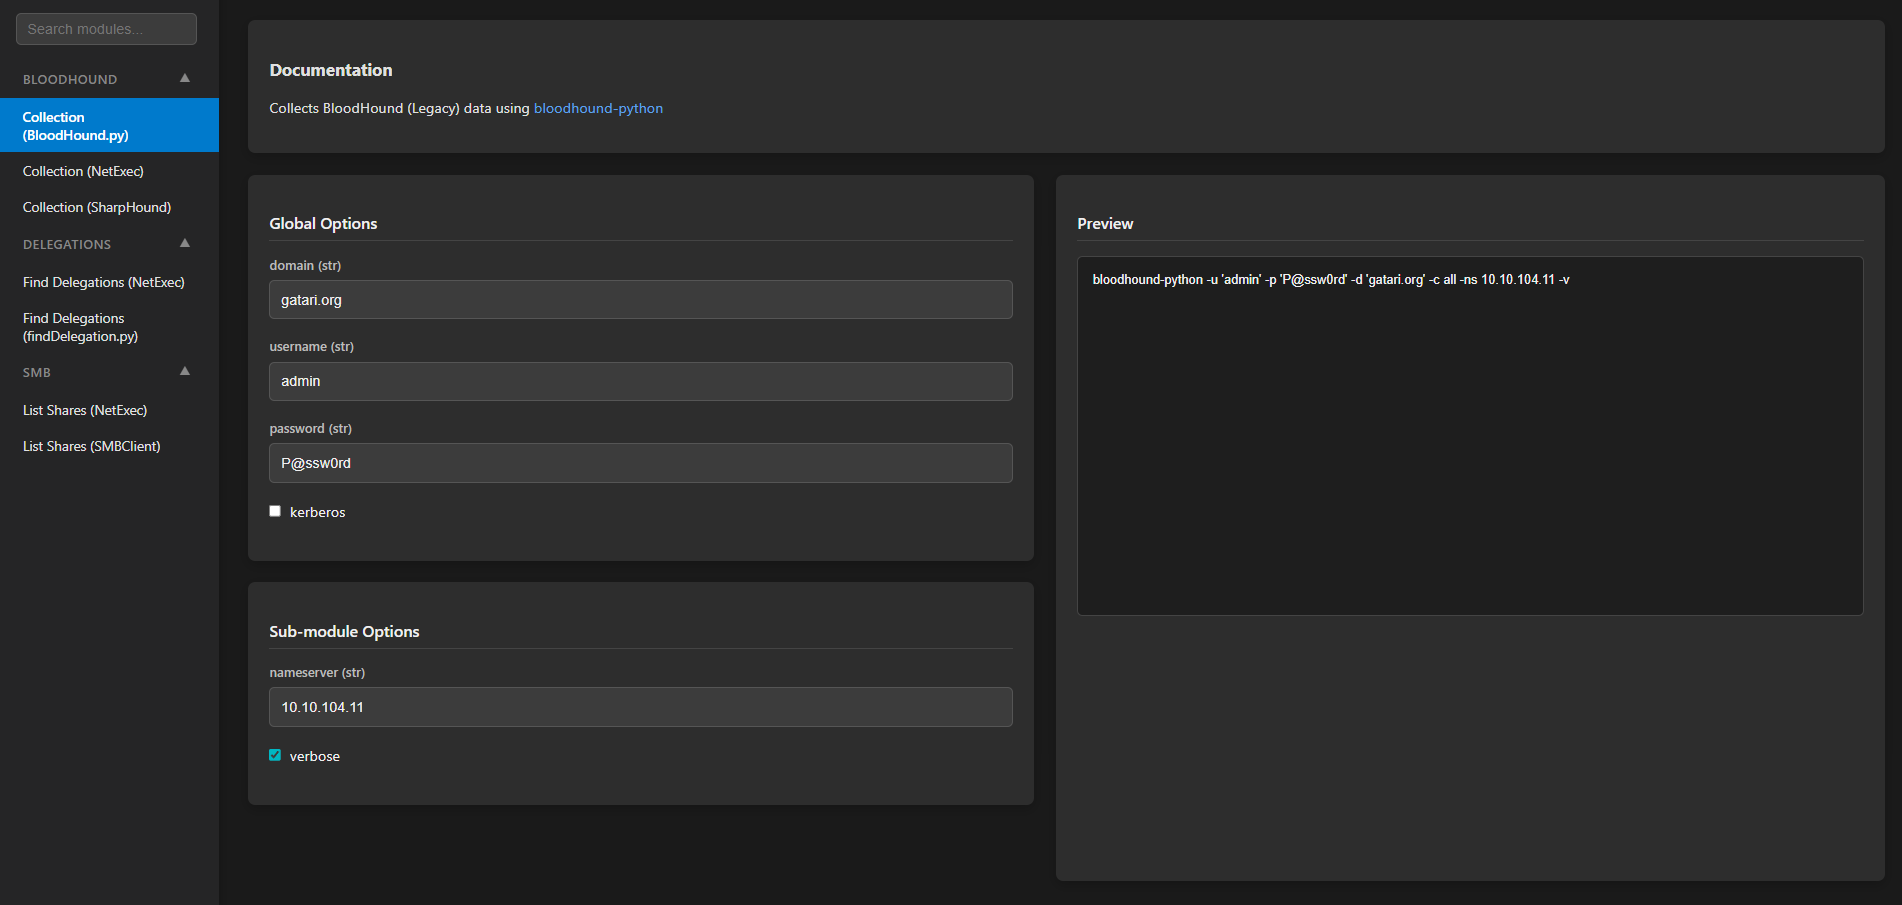1902x905 pixels.
Task: Click the BLOODHOUND section header
Action: pos(70,79)
